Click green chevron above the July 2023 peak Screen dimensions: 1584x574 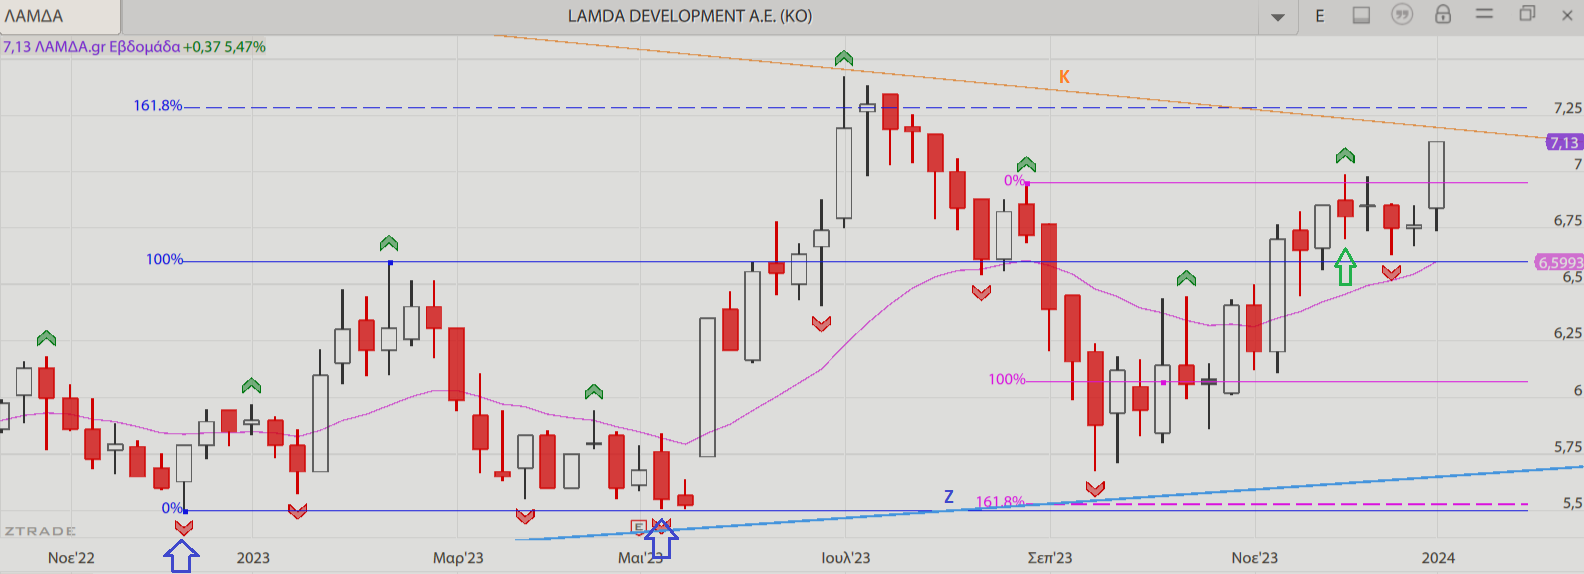tap(844, 58)
